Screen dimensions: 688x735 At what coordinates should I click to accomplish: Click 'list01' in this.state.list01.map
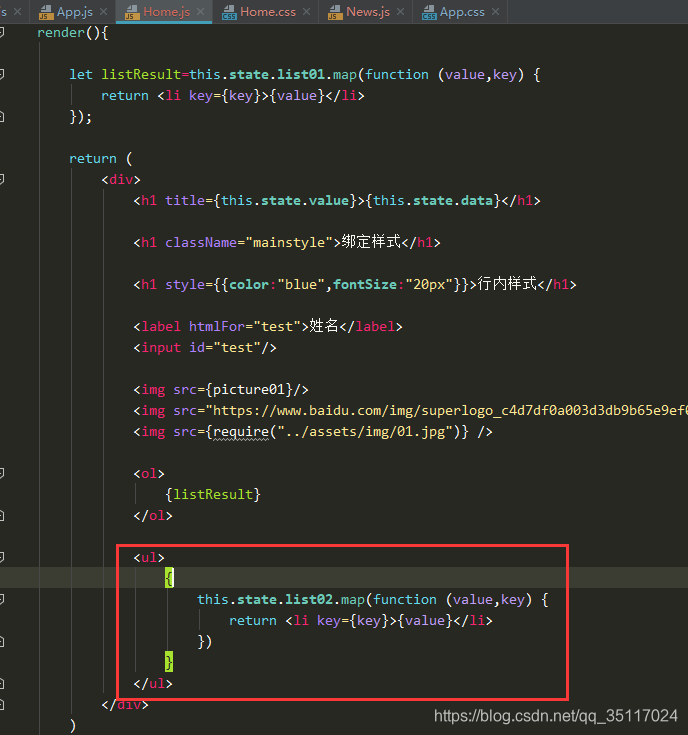point(300,75)
